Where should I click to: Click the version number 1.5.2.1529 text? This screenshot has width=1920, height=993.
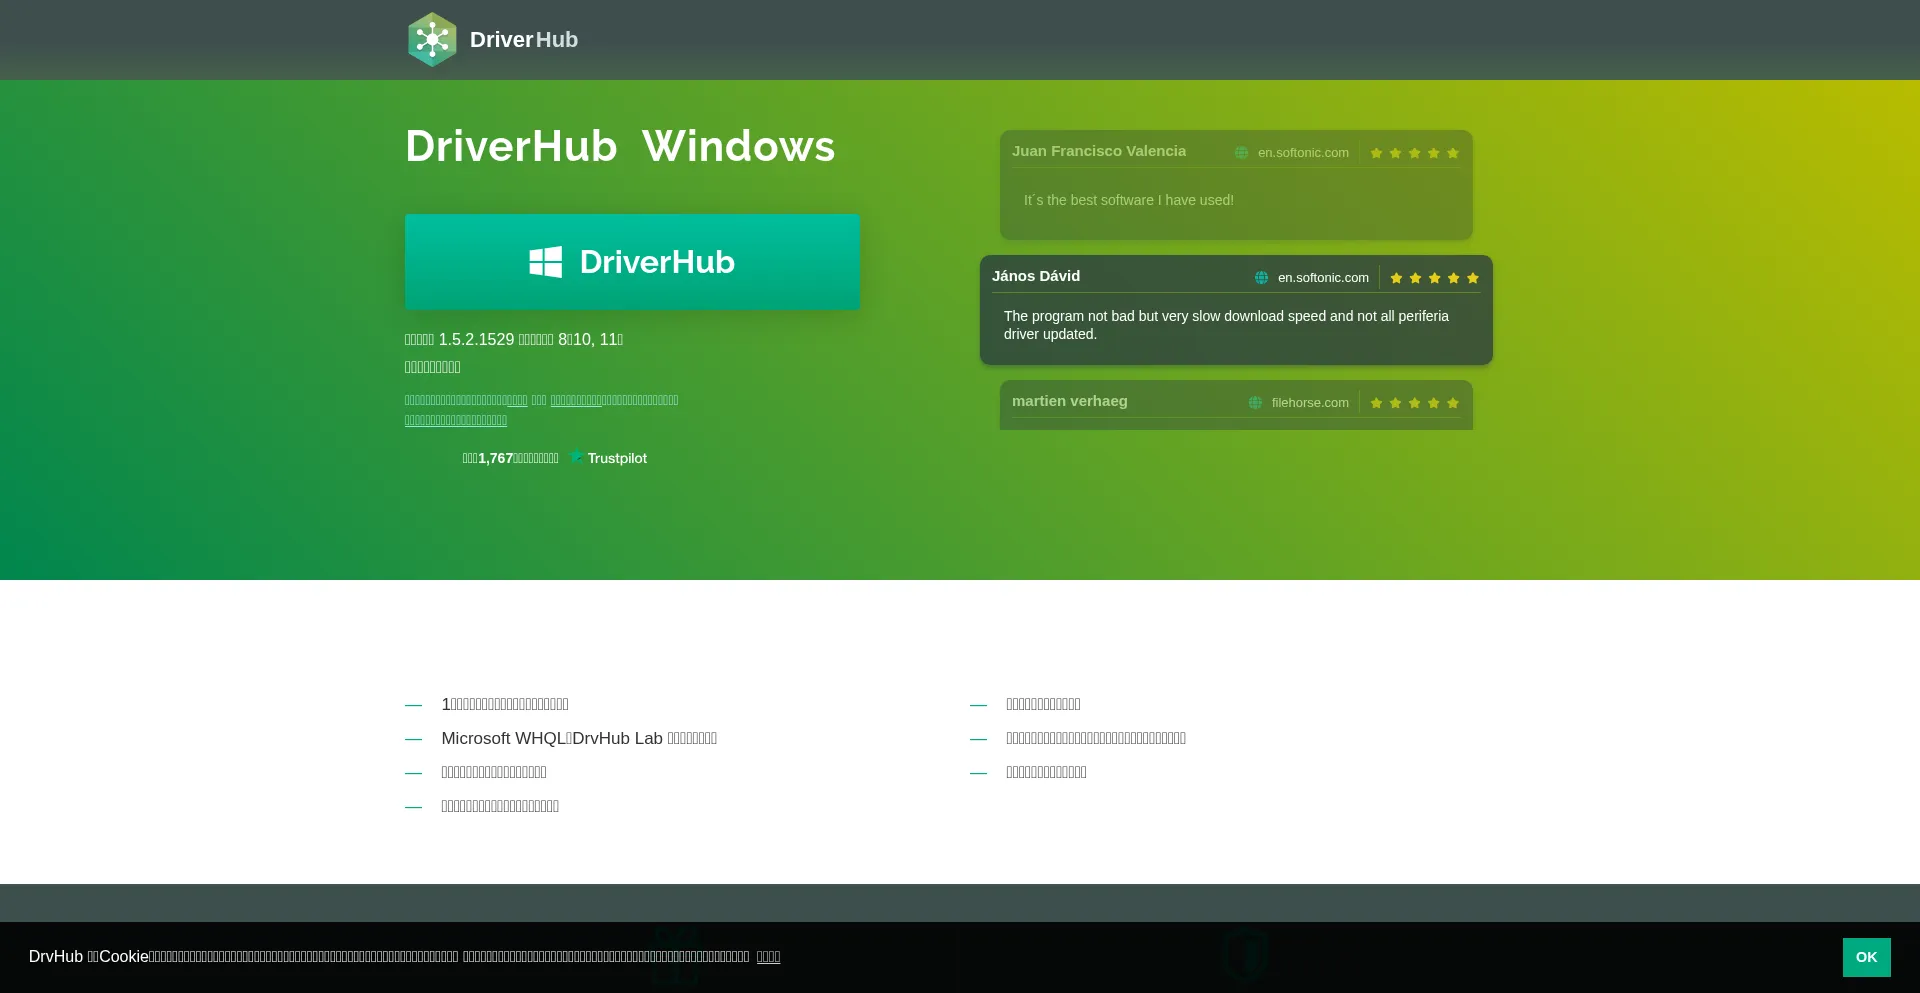coord(476,340)
